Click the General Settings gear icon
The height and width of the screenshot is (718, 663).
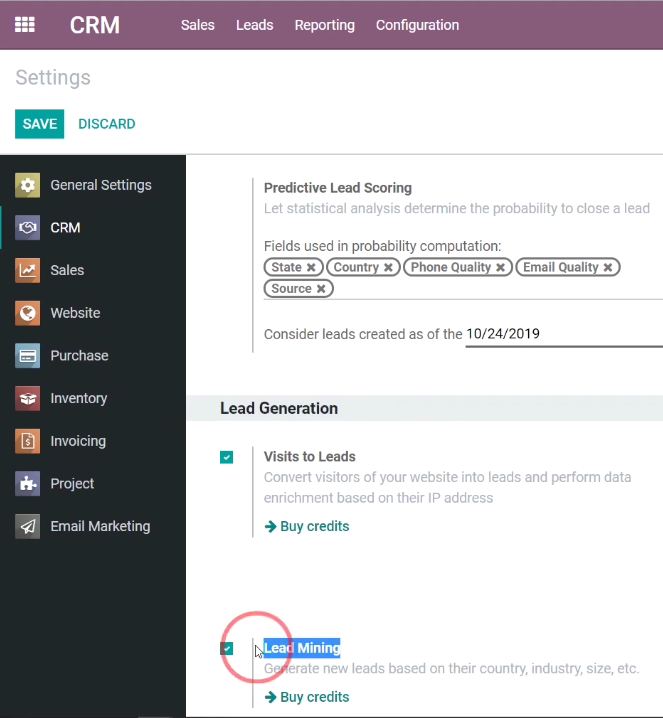[x=27, y=185]
